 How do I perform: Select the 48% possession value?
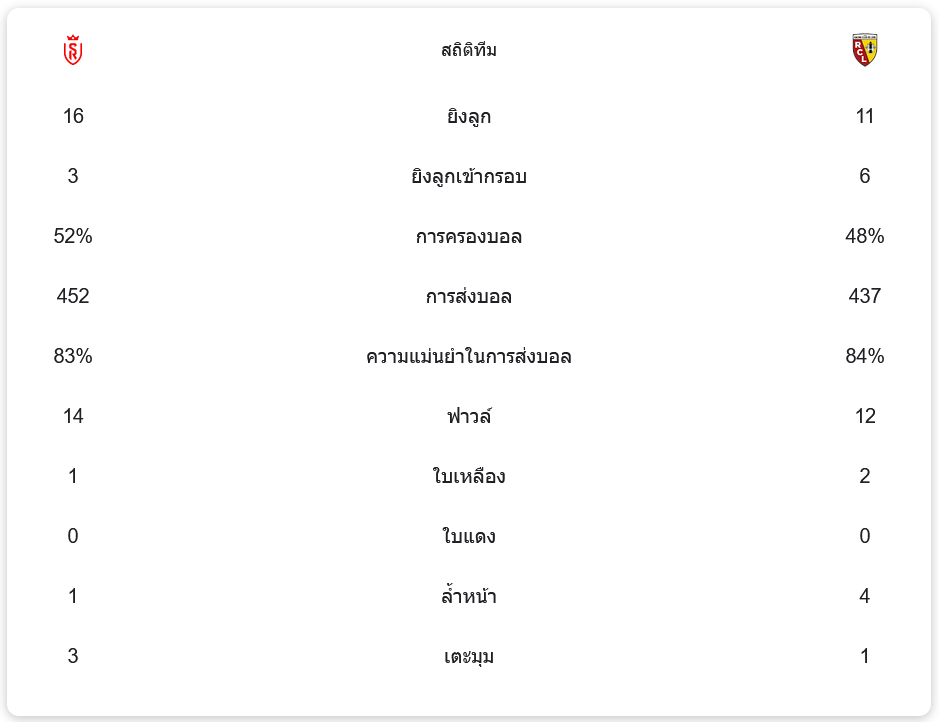[x=865, y=237]
